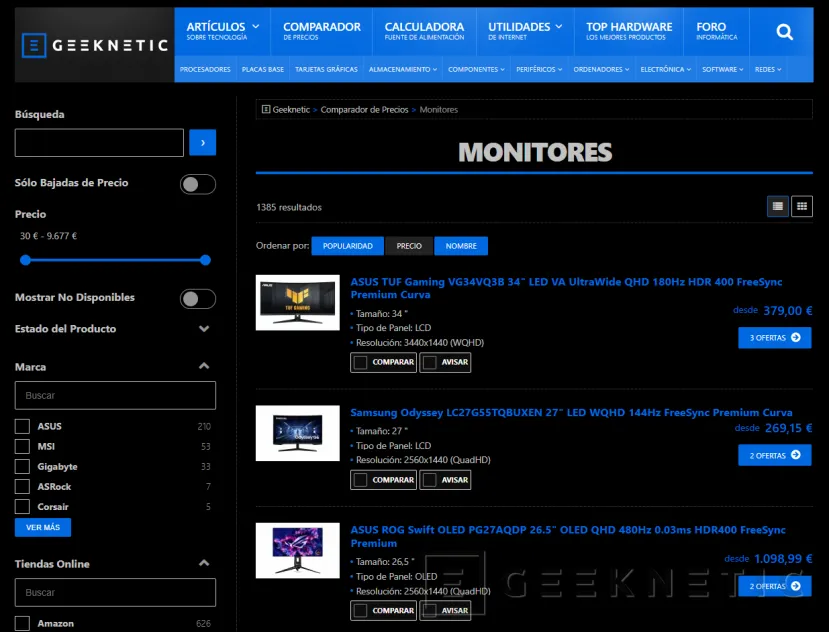829x632 pixels.
Task: Check the Gigabyte brand filter
Action: tap(22, 466)
